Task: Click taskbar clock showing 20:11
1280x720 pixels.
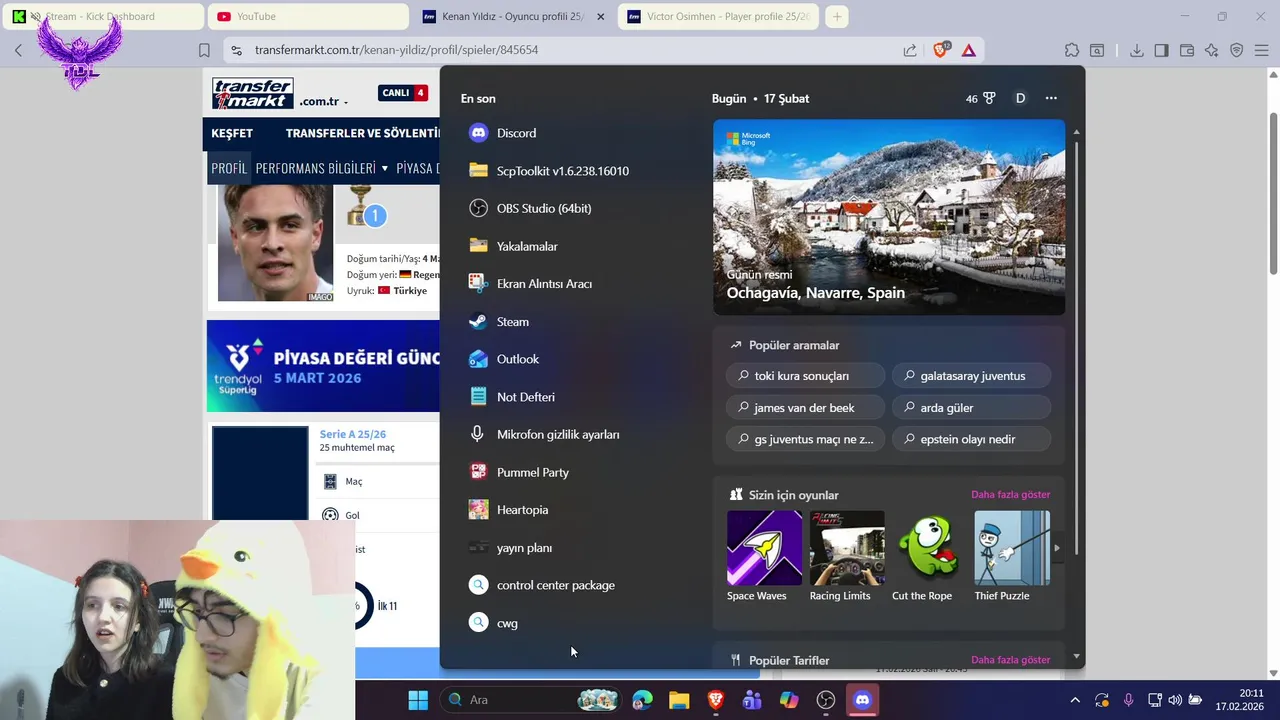Action: [1239, 700]
